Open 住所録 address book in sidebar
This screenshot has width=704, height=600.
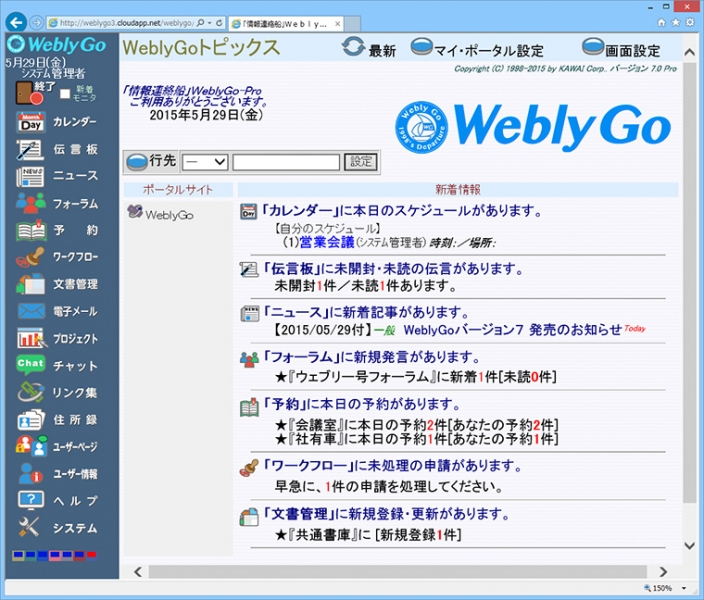57,420
